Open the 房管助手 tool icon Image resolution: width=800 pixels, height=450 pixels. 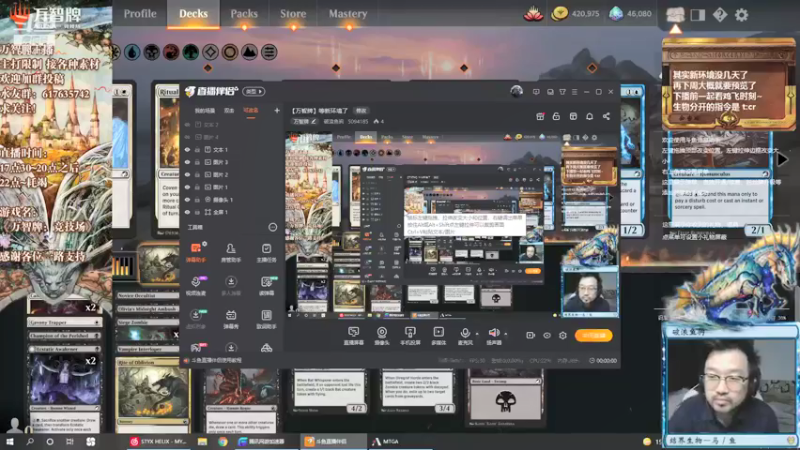[x=231, y=252]
